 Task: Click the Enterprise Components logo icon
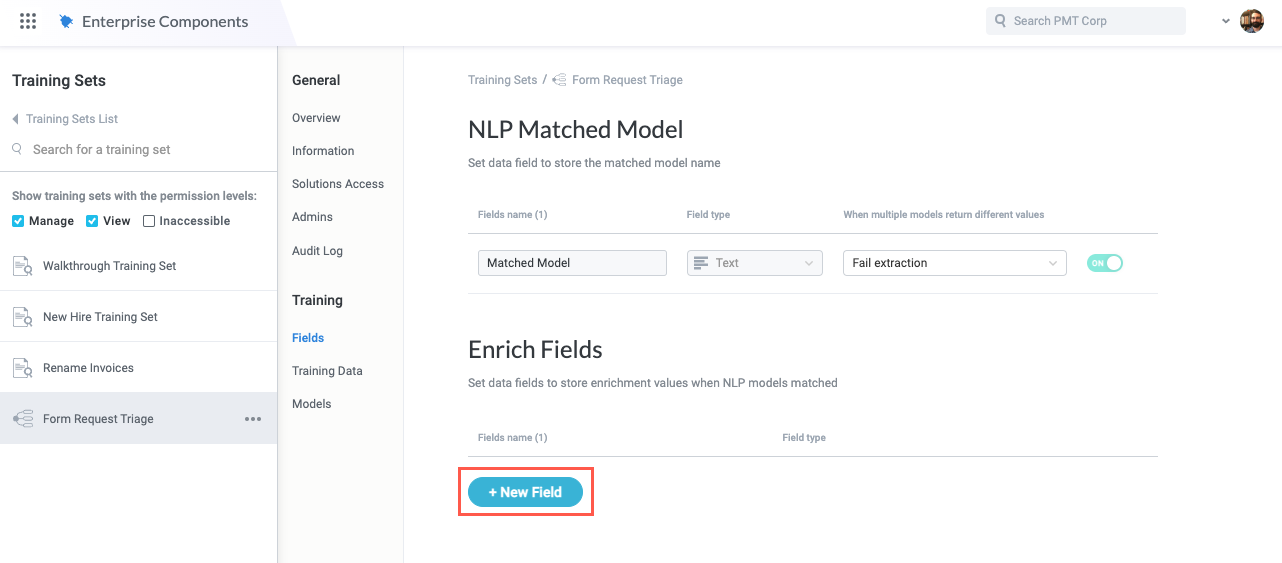pos(66,21)
